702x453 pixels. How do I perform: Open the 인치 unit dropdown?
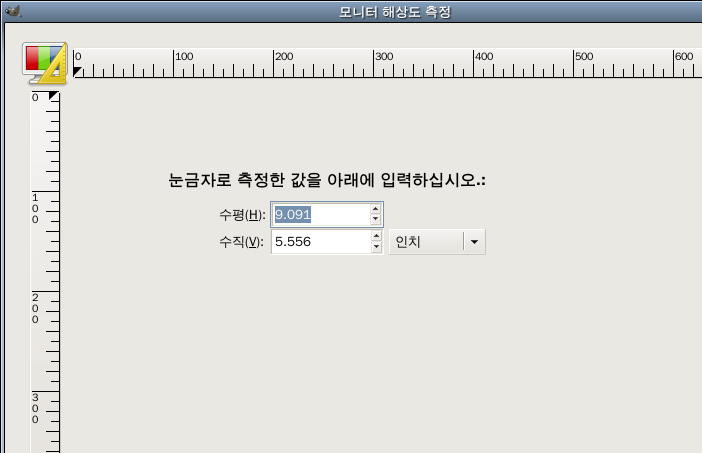click(425, 242)
